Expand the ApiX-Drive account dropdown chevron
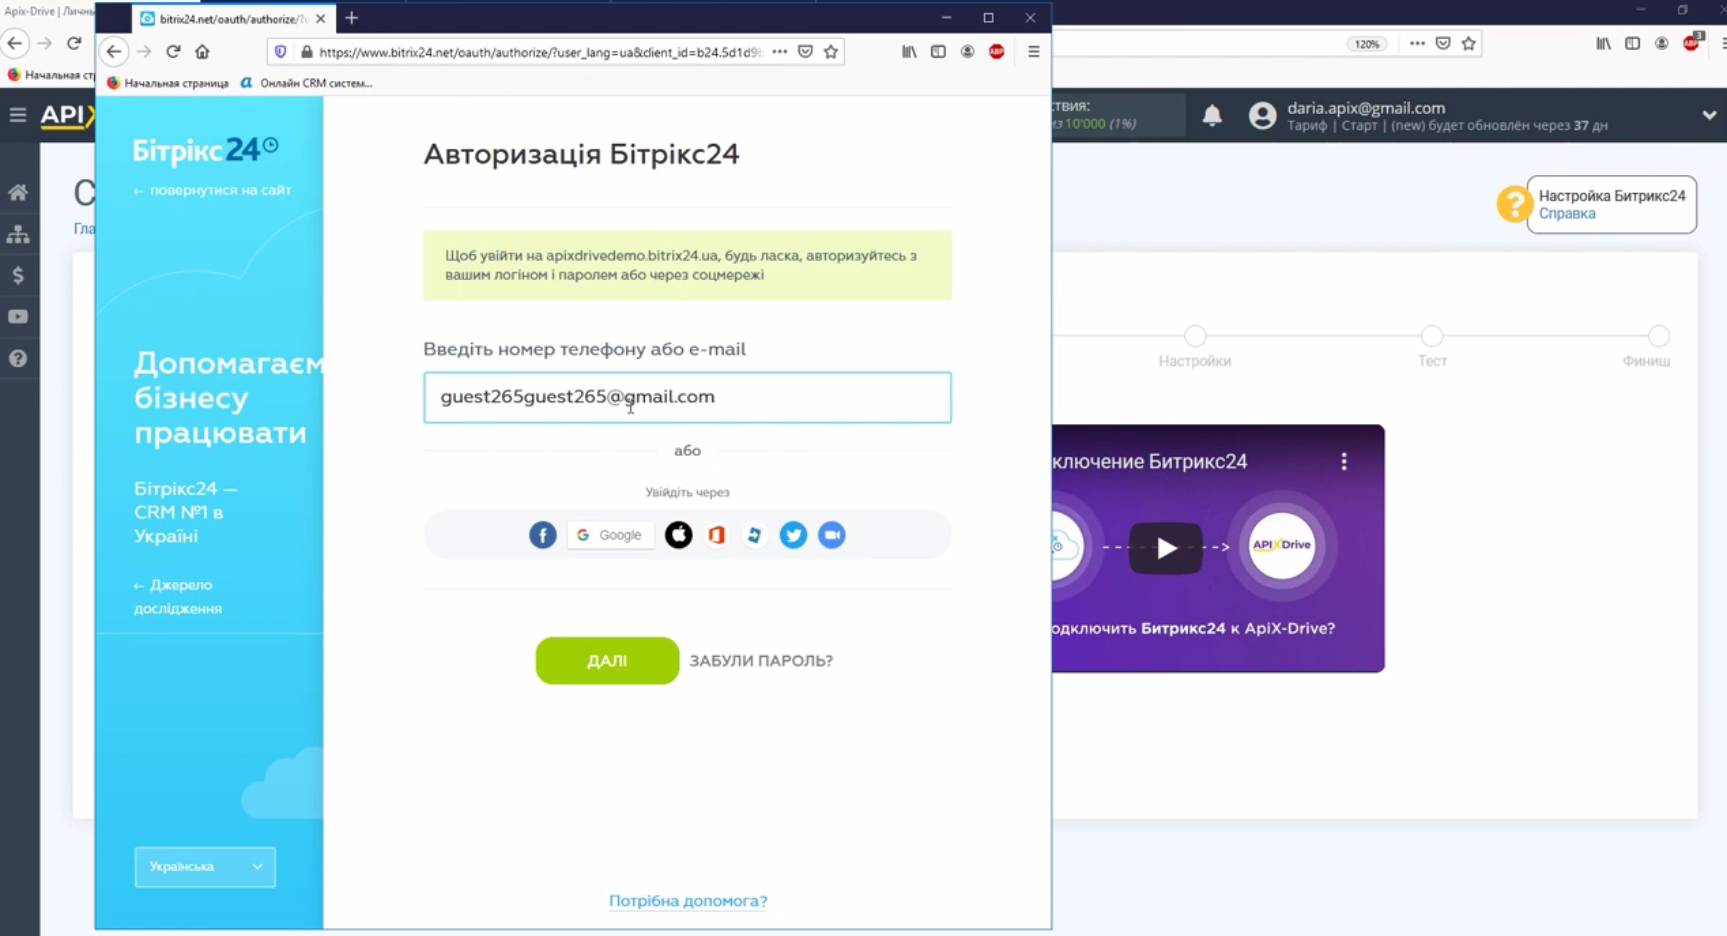The height and width of the screenshot is (936, 1727). 1709,116
